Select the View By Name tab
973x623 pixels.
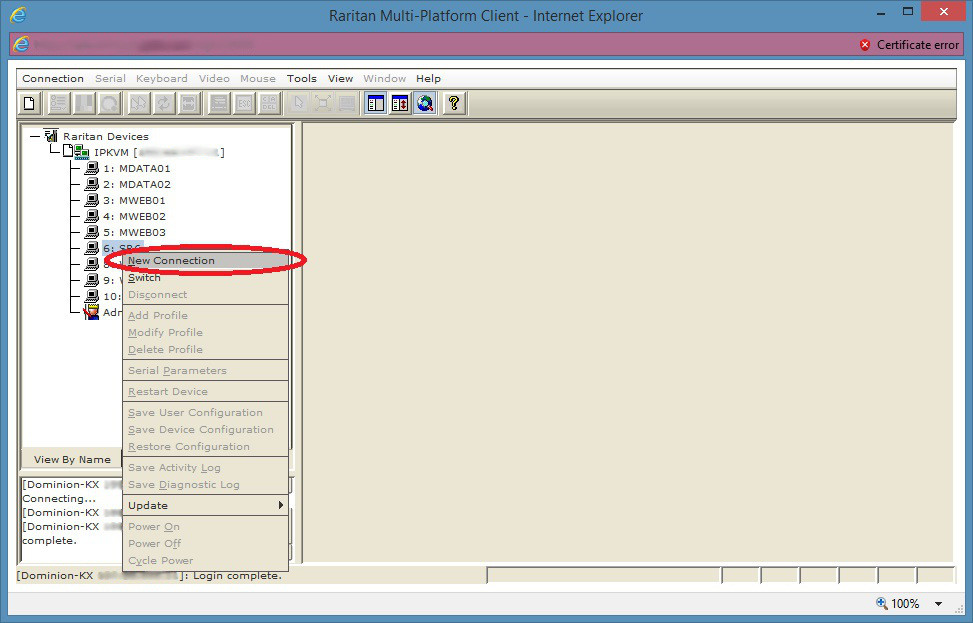tap(72, 459)
